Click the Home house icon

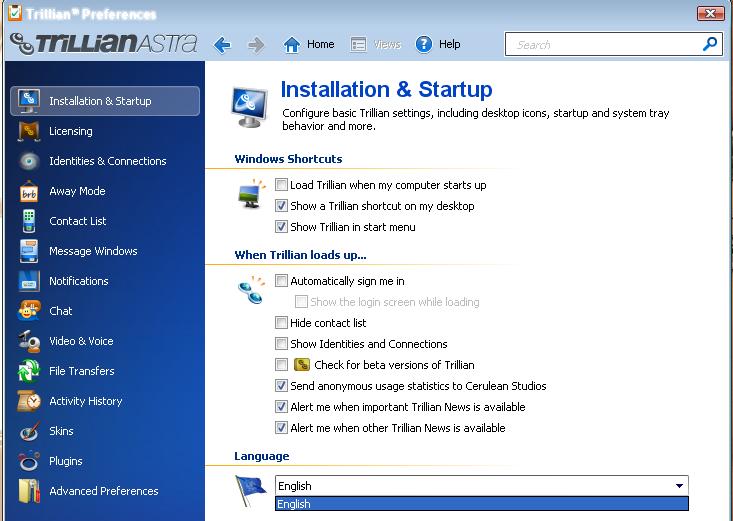point(292,45)
